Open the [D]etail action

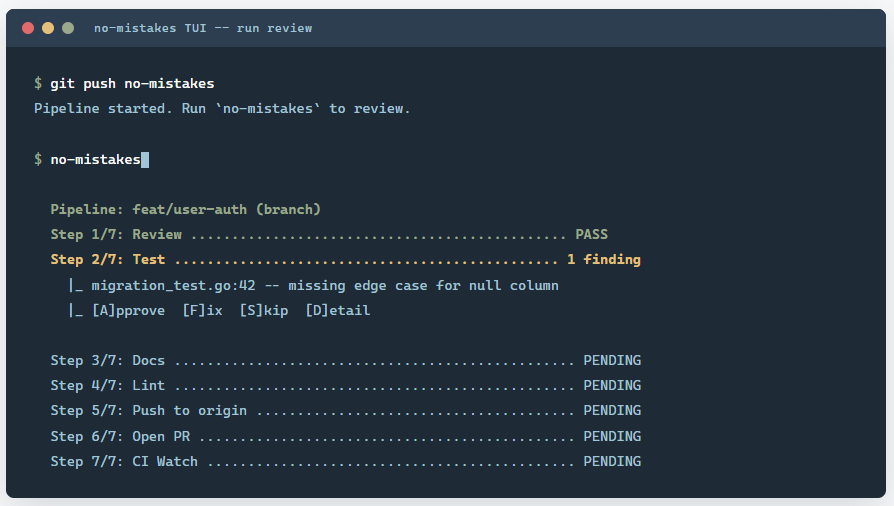pos(338,310)
